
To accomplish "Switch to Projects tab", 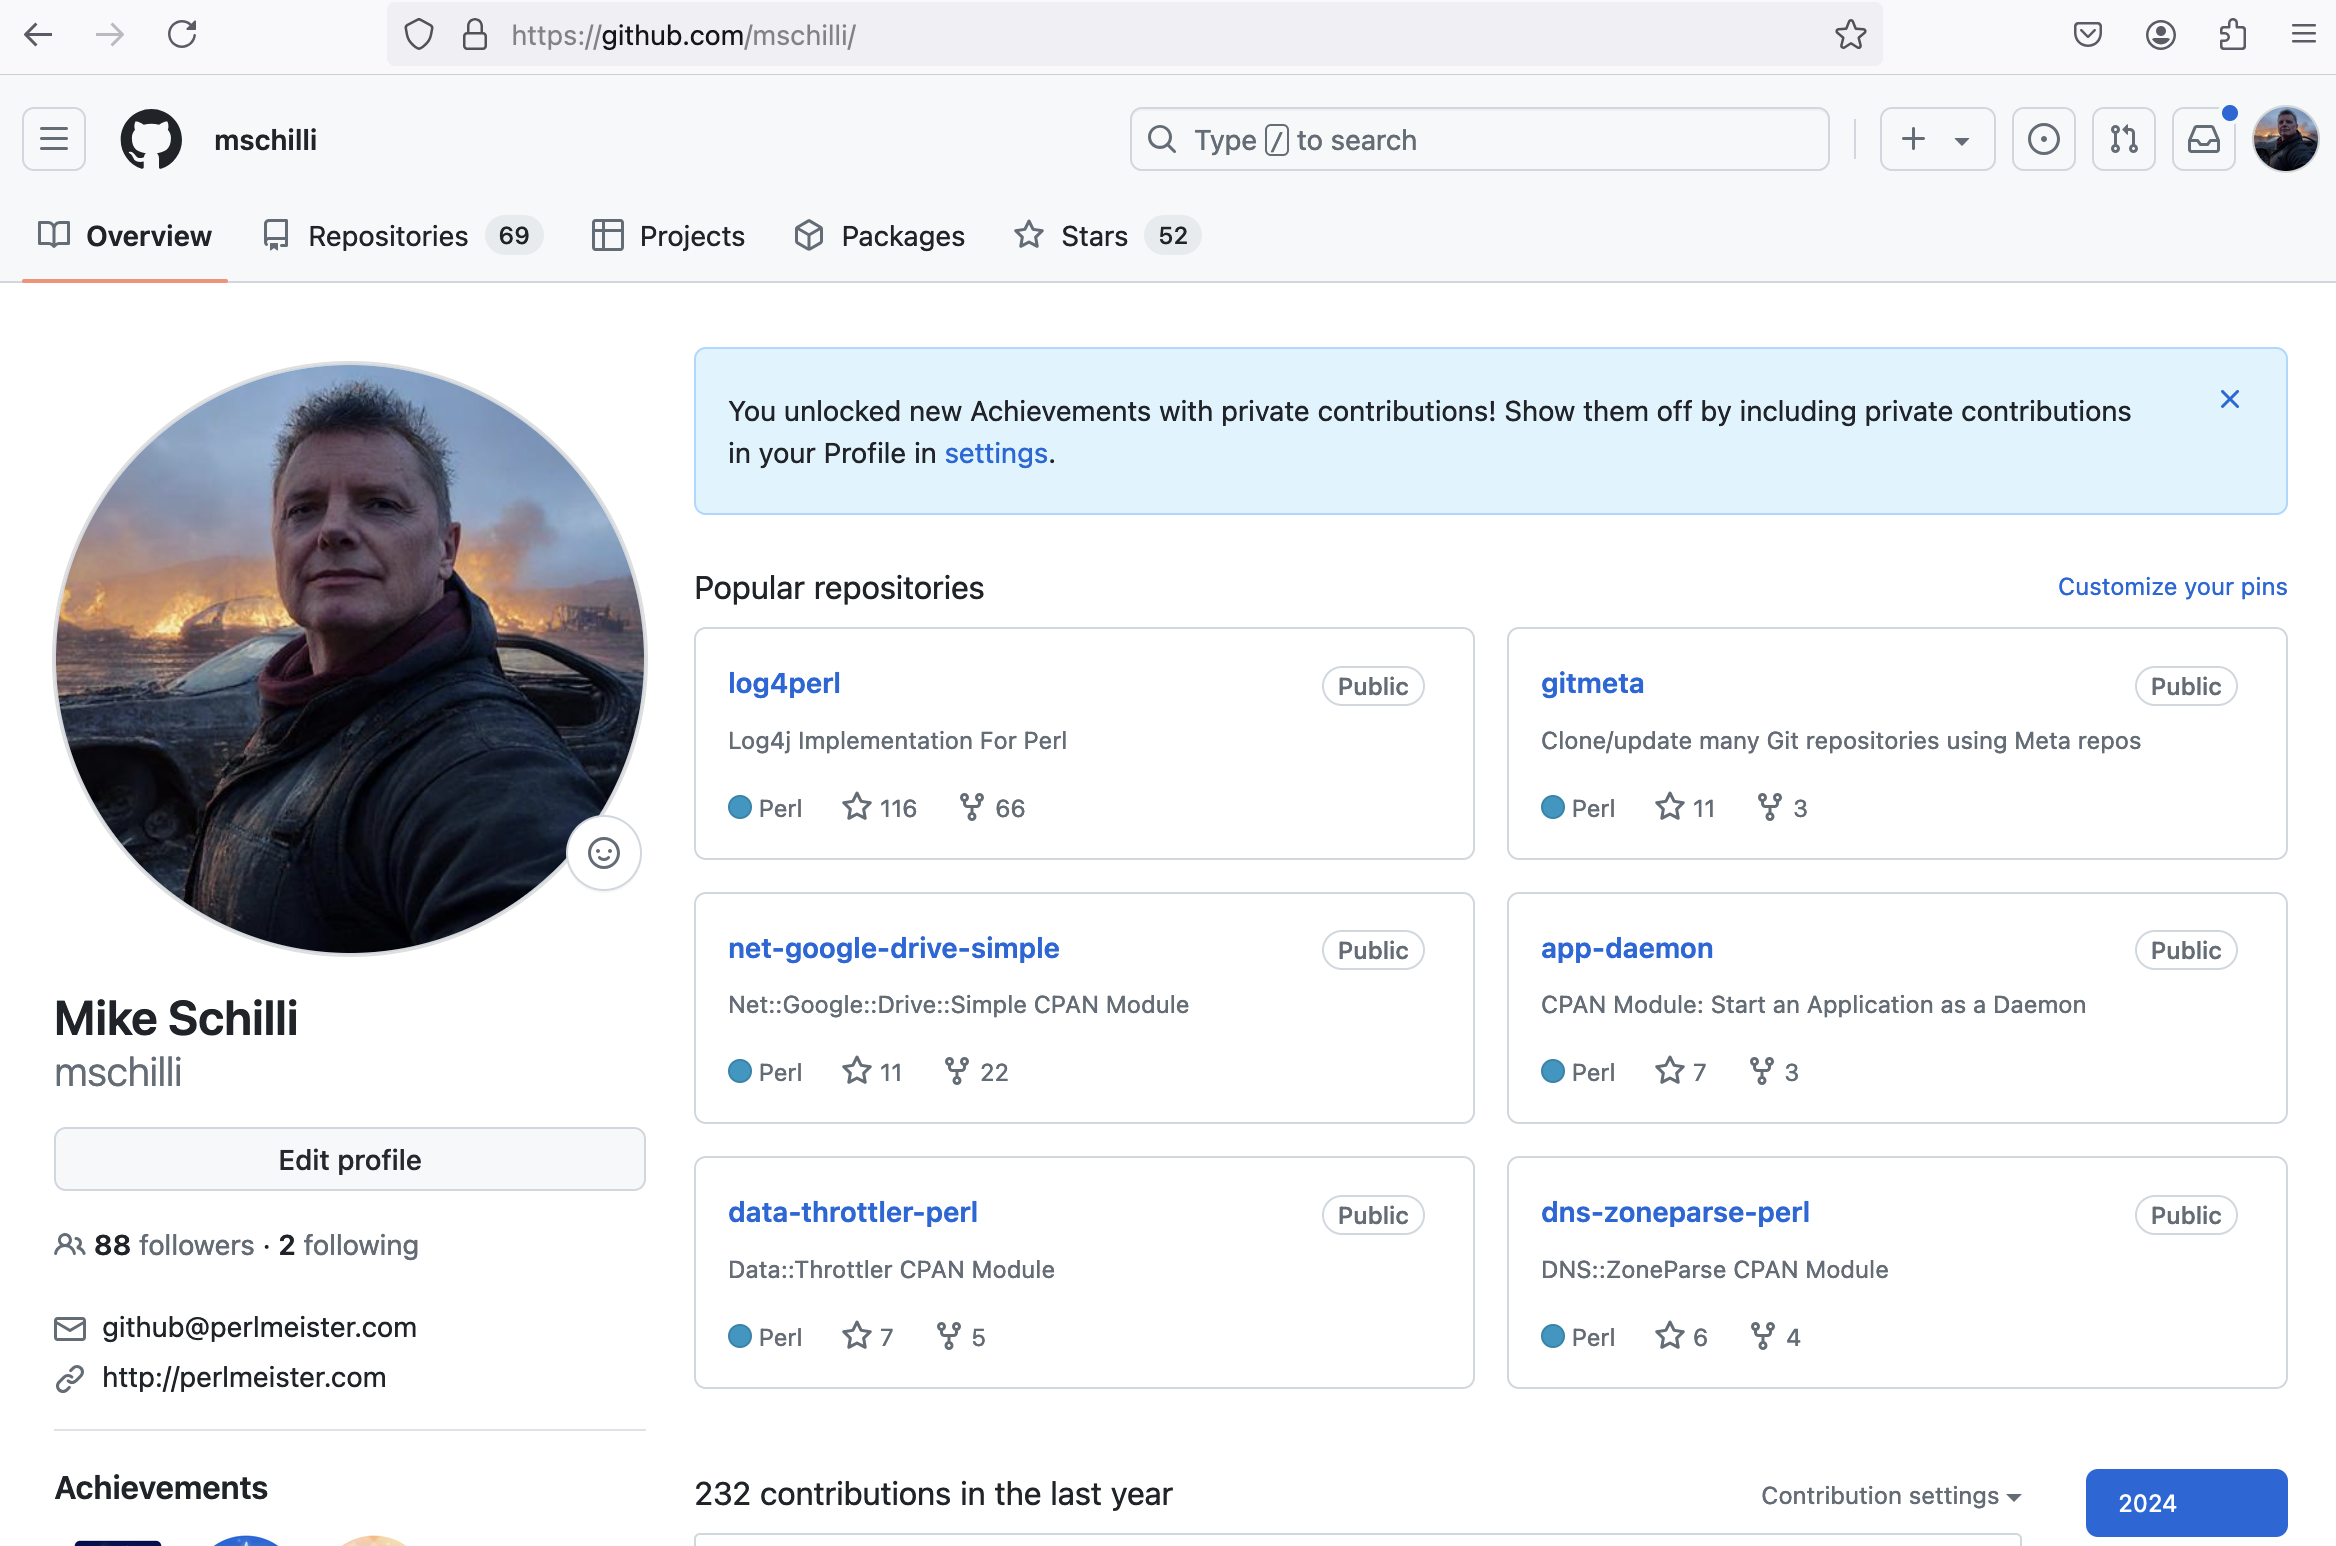I will [668, 236].
